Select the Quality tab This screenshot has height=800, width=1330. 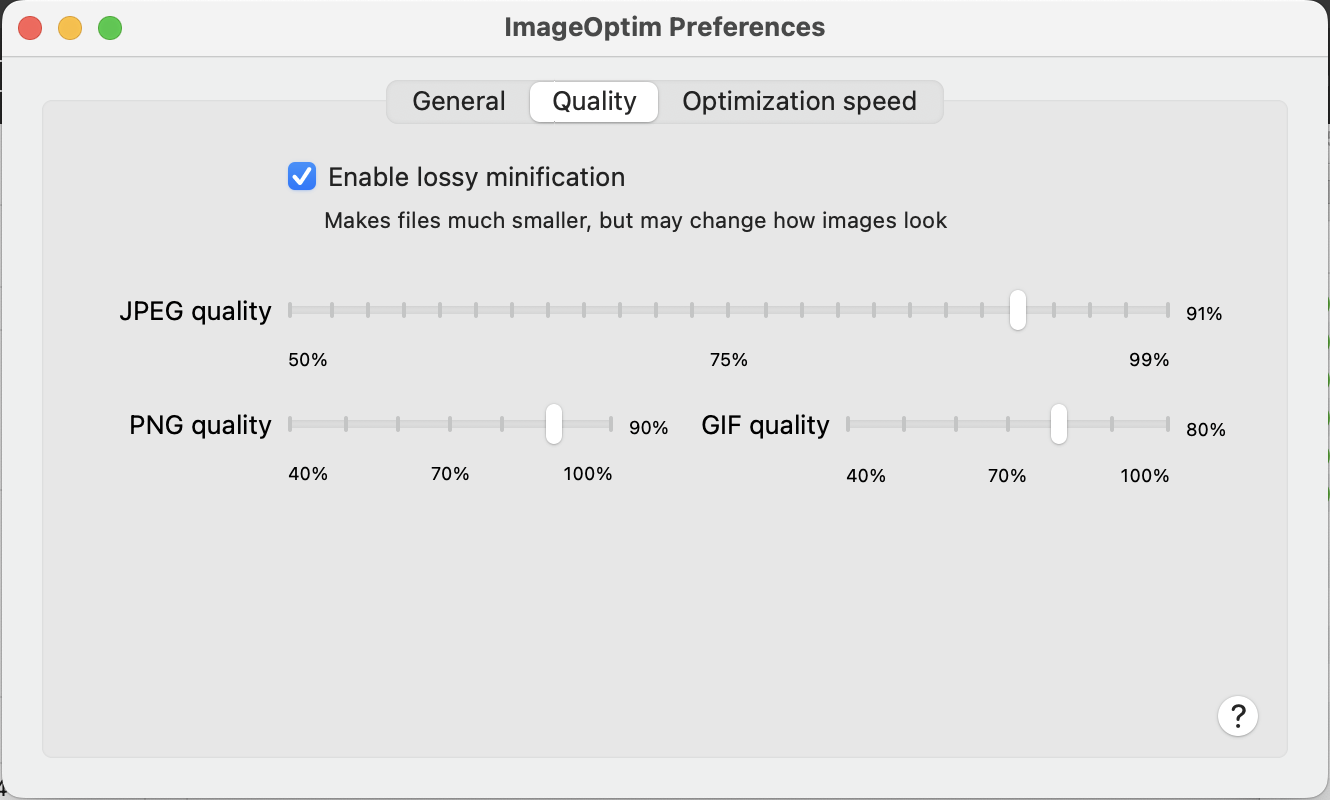(x=594, y=102)
